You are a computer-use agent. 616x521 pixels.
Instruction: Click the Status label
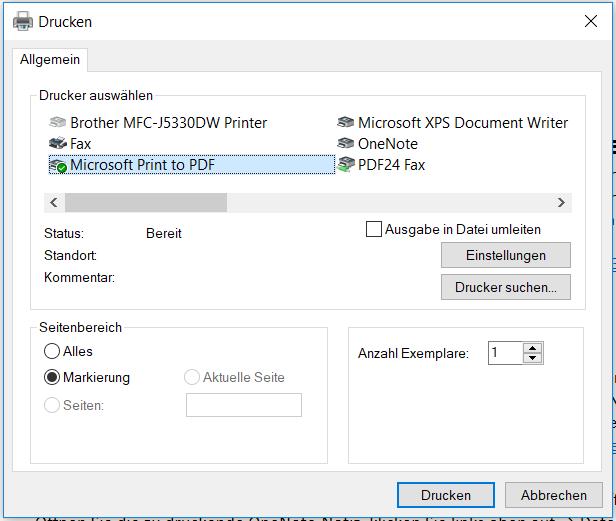pos(64,233)
